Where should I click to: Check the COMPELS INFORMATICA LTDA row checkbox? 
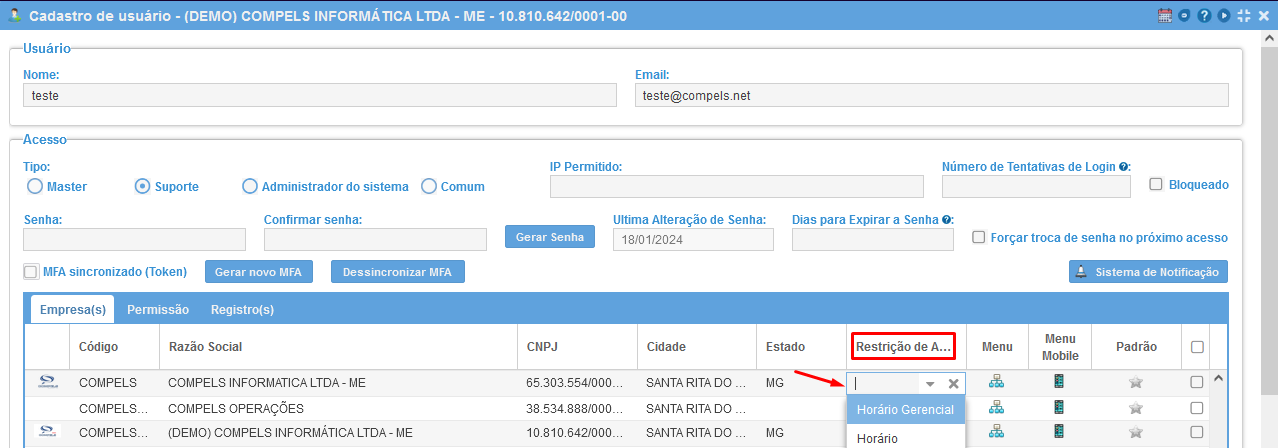1197,382
